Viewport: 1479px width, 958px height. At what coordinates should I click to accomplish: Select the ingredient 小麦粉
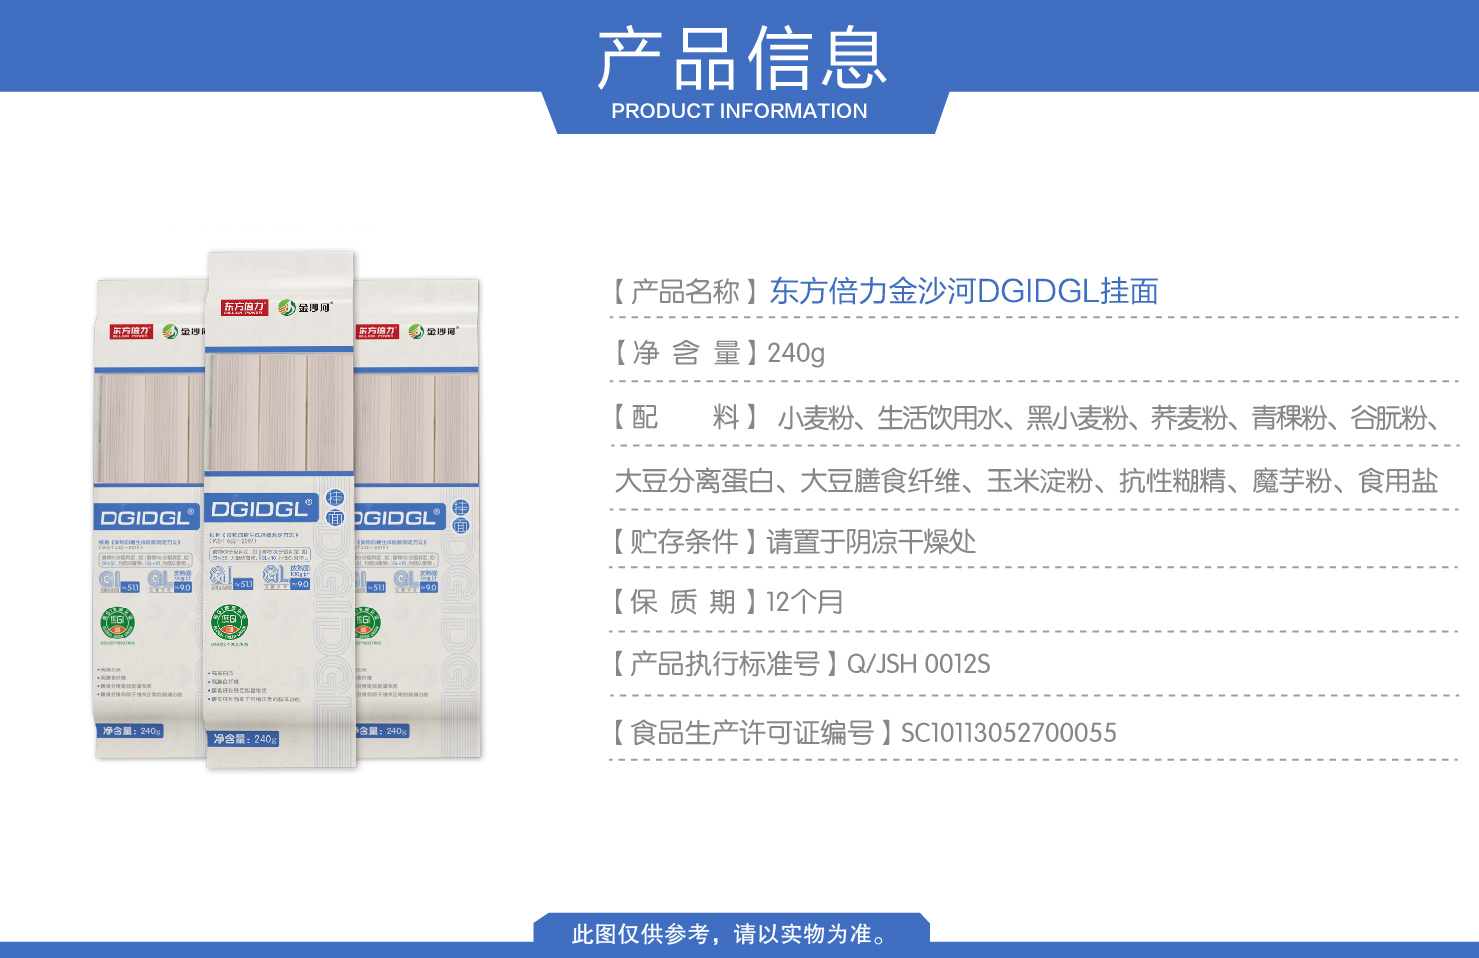pyautogui.click(x=817, y=418)
